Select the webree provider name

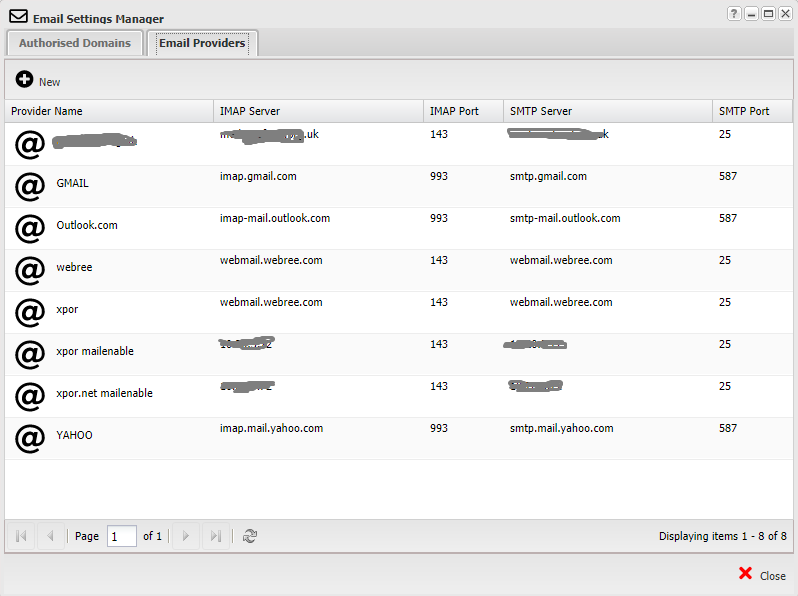pyautogui.click(x=74, y=267)
